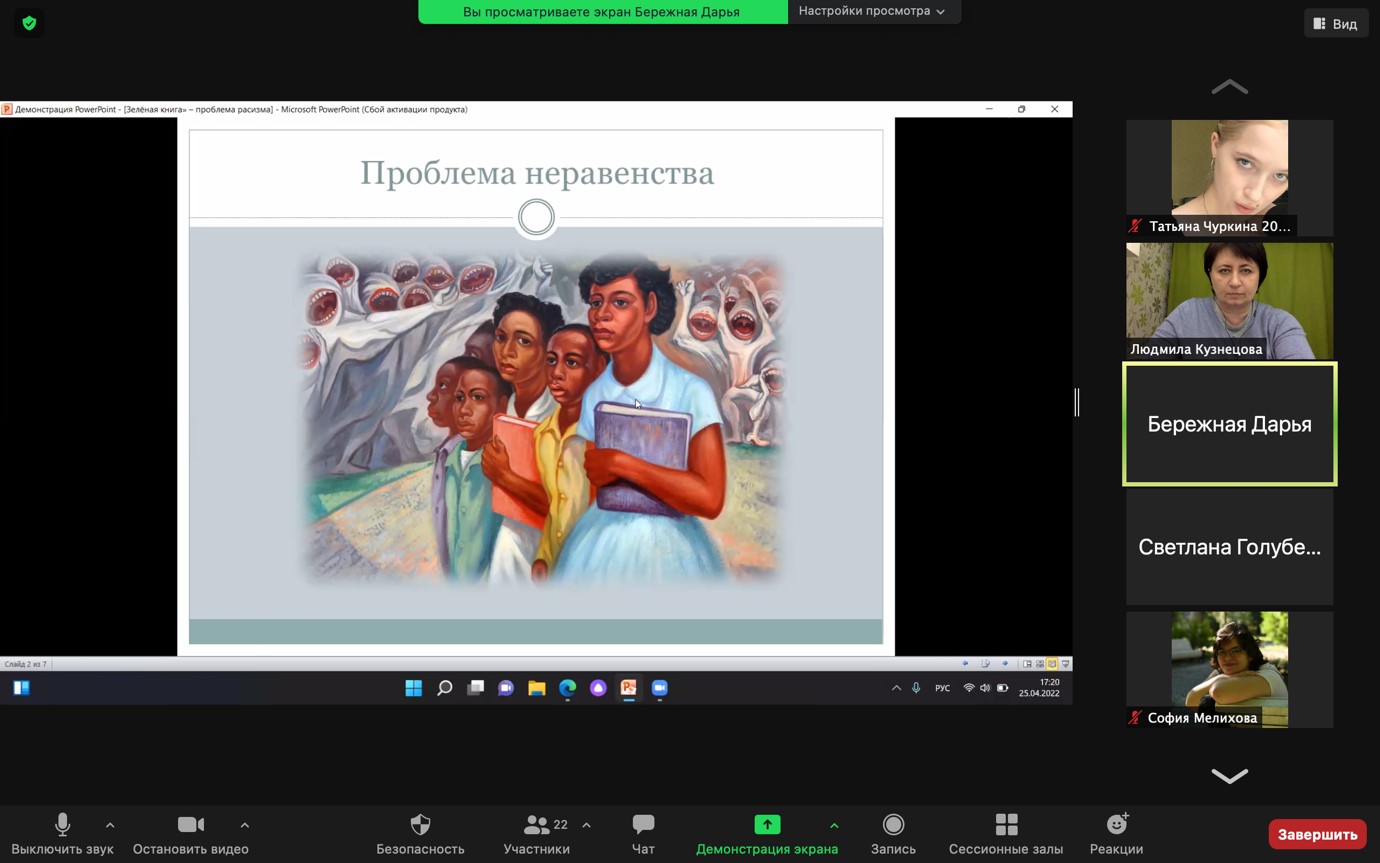Show next participants with down chevron
Image resolution: width=1380 pixels, height=863 pixels.
[1230, 775]
